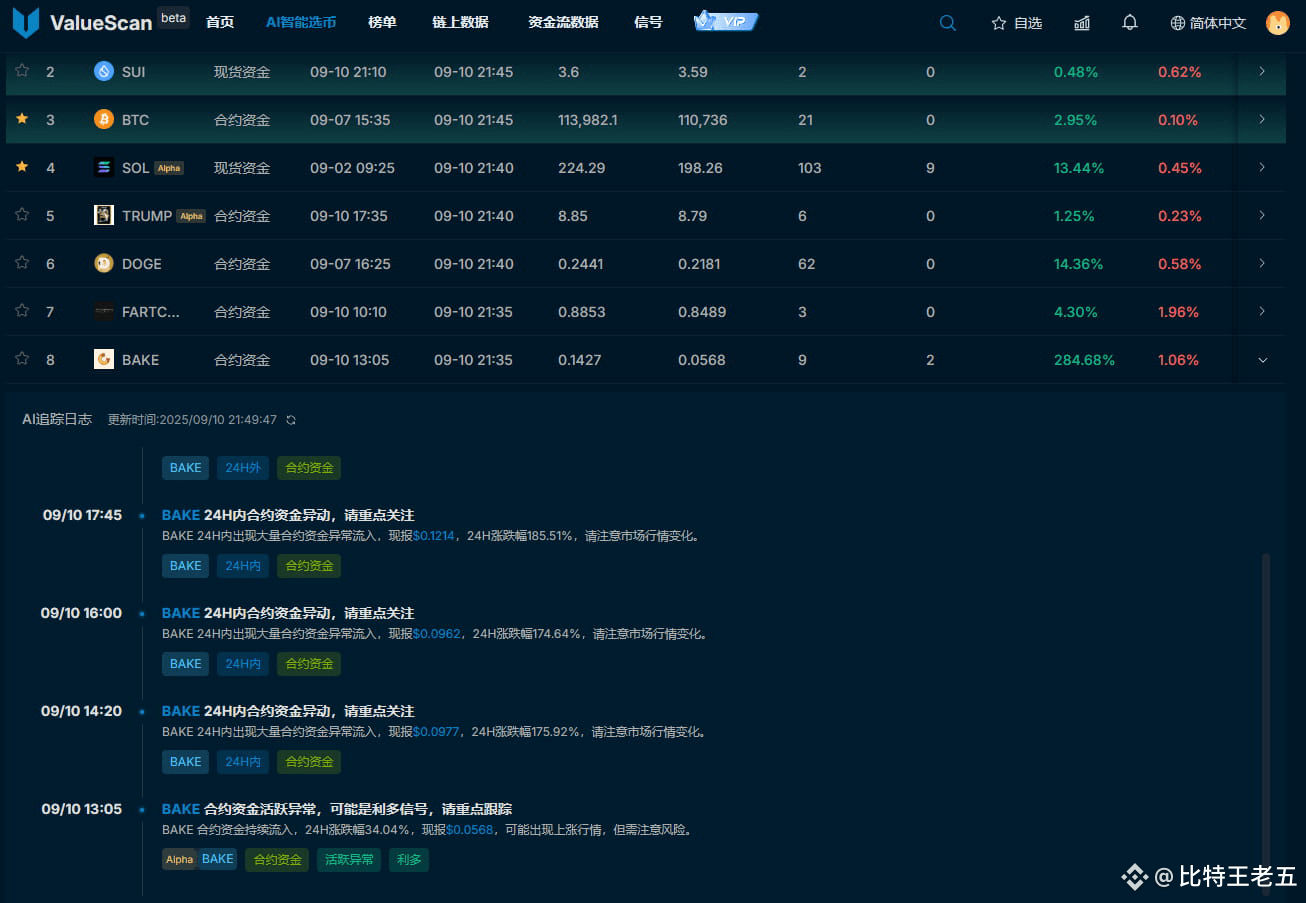Viewport: 1306px width, 903px height.
Task: Click BAKE link in 13:05 log entry
Action: 181,809
